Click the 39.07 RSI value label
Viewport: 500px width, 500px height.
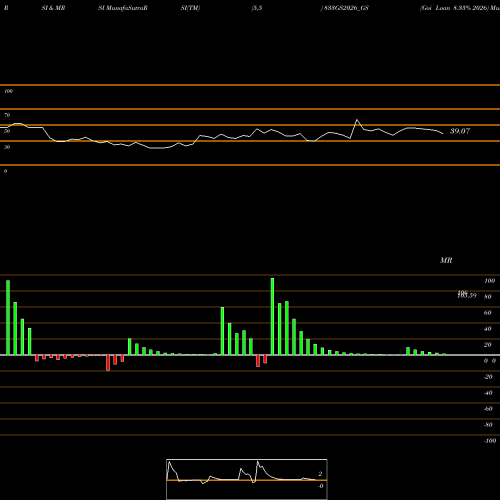(x=460, y=131)
